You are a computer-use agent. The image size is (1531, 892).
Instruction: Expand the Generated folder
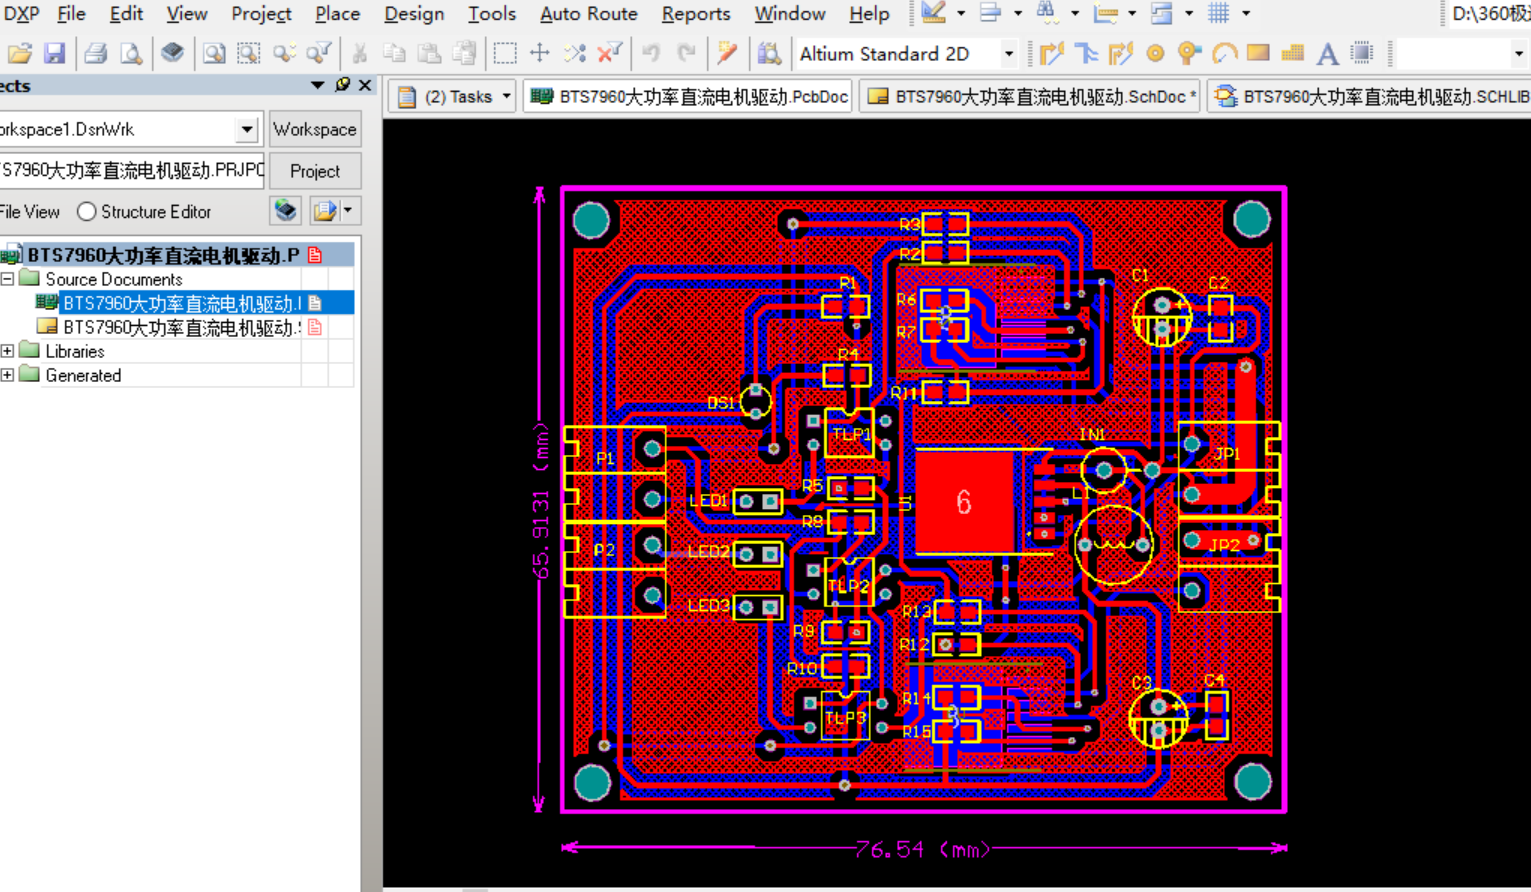pyautogui.click(x=8, y=375)
